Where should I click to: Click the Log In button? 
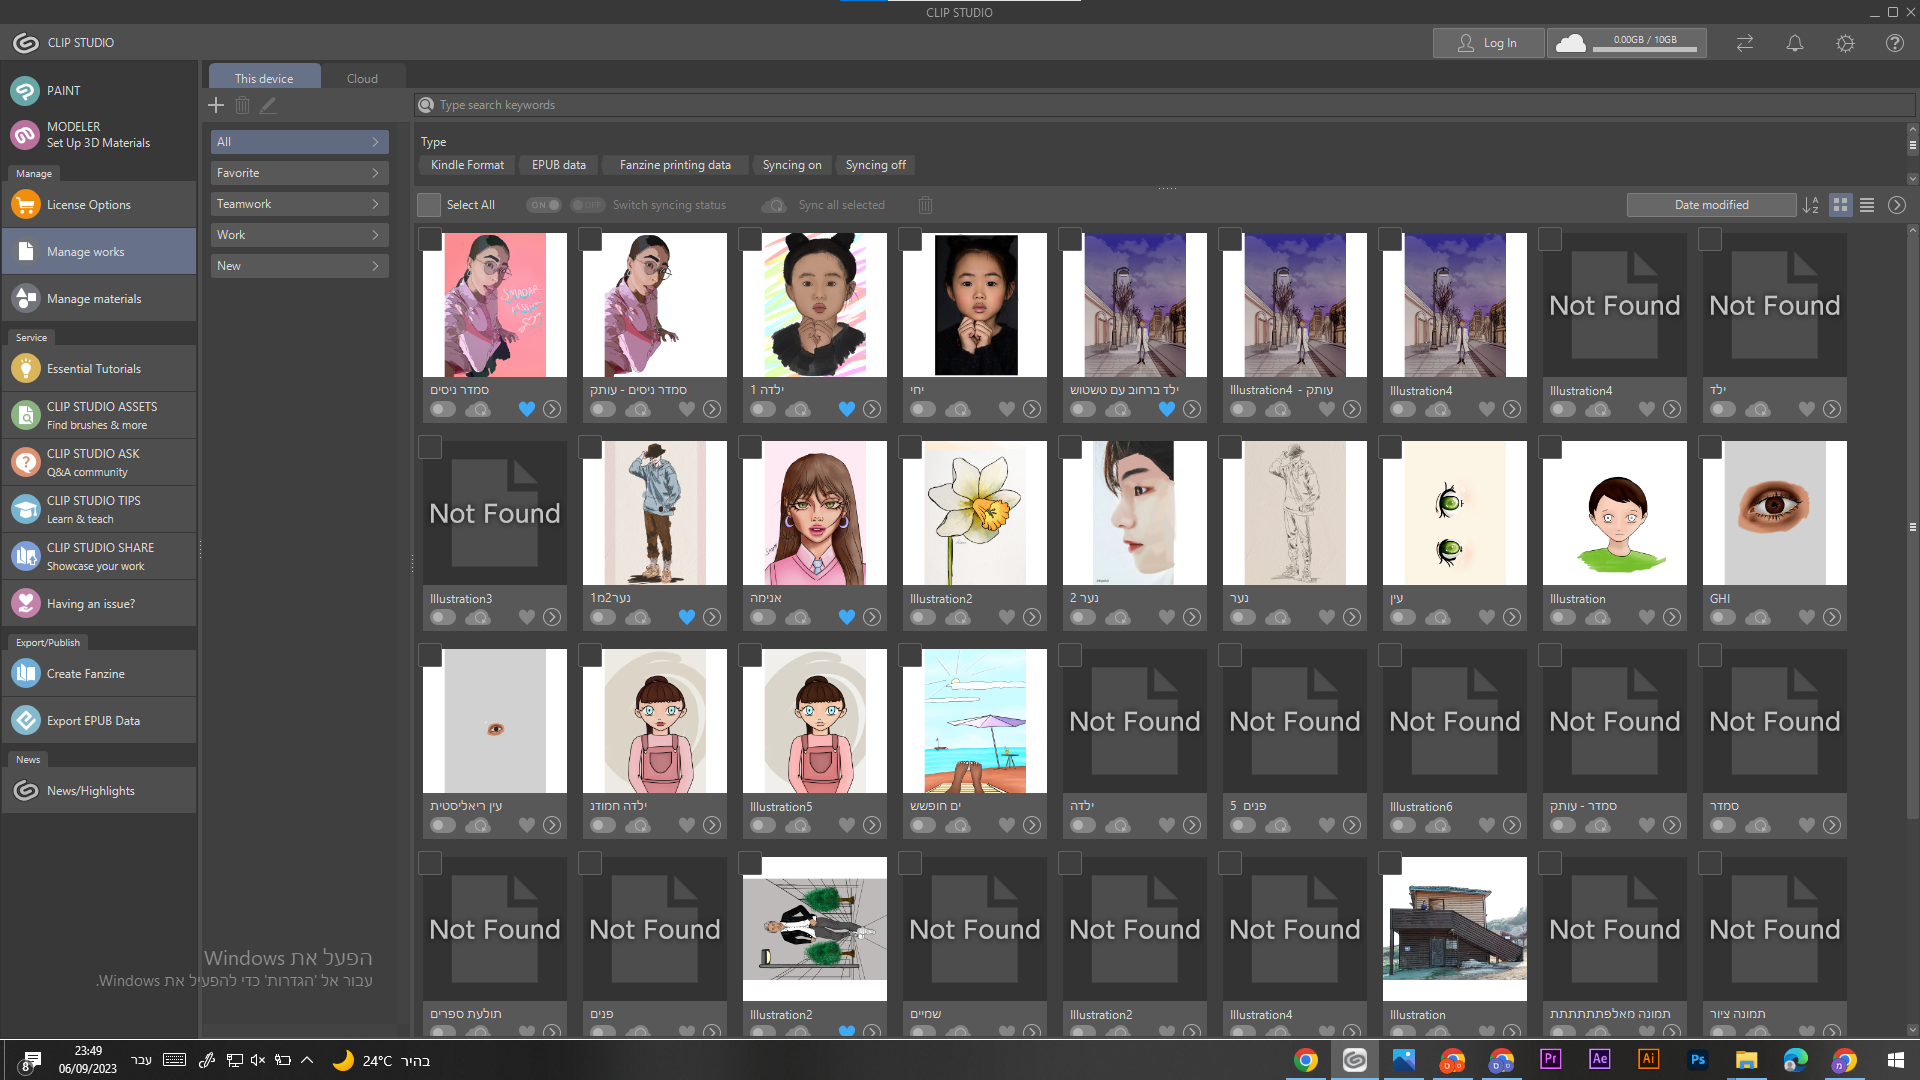(x=1488, y=43)
